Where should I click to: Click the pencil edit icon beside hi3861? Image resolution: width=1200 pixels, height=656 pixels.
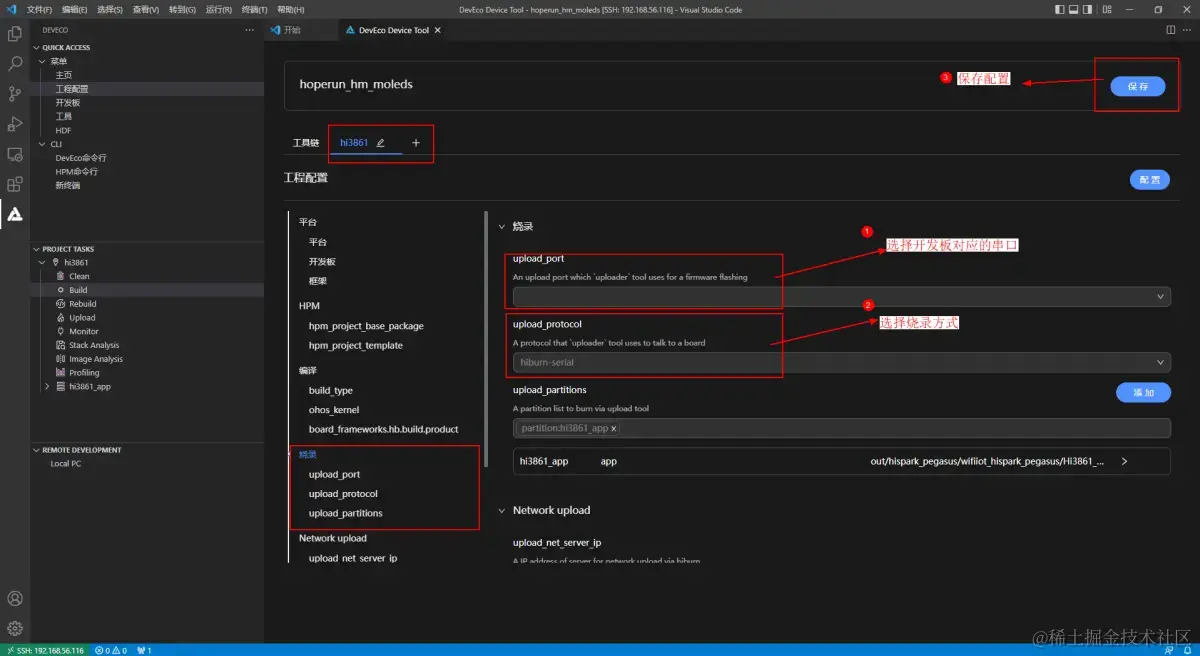pyautogui.click(x=381, y=143)
